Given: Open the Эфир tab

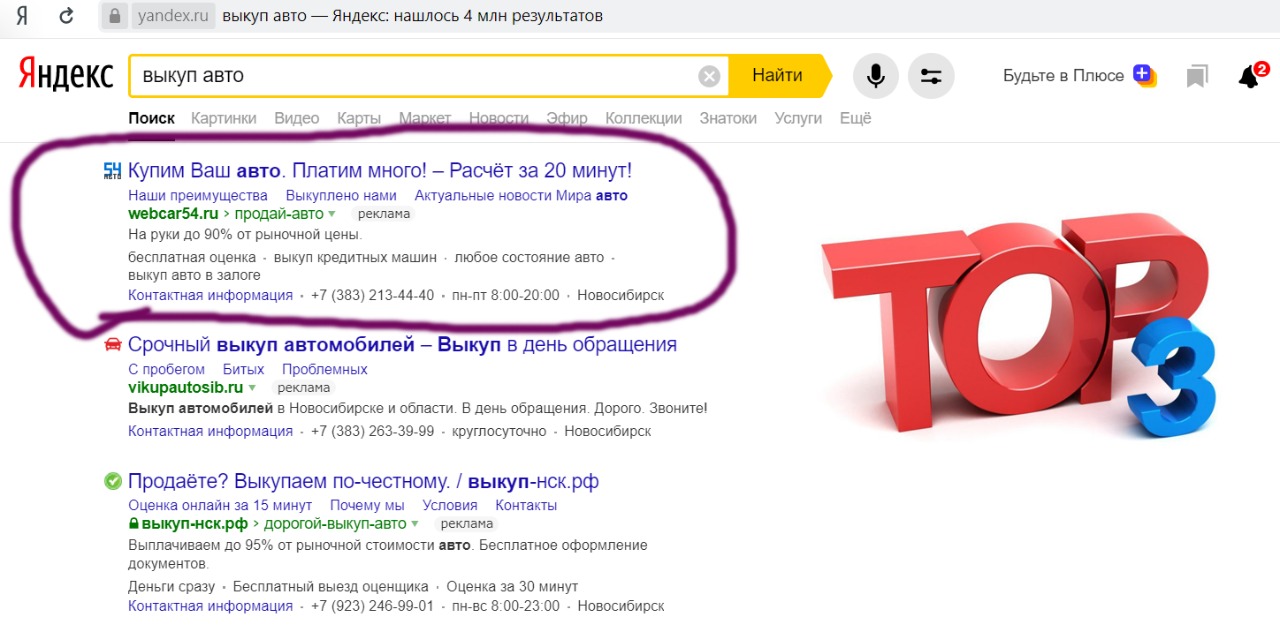Looking at the screenshot, I should tap(567, 118).
